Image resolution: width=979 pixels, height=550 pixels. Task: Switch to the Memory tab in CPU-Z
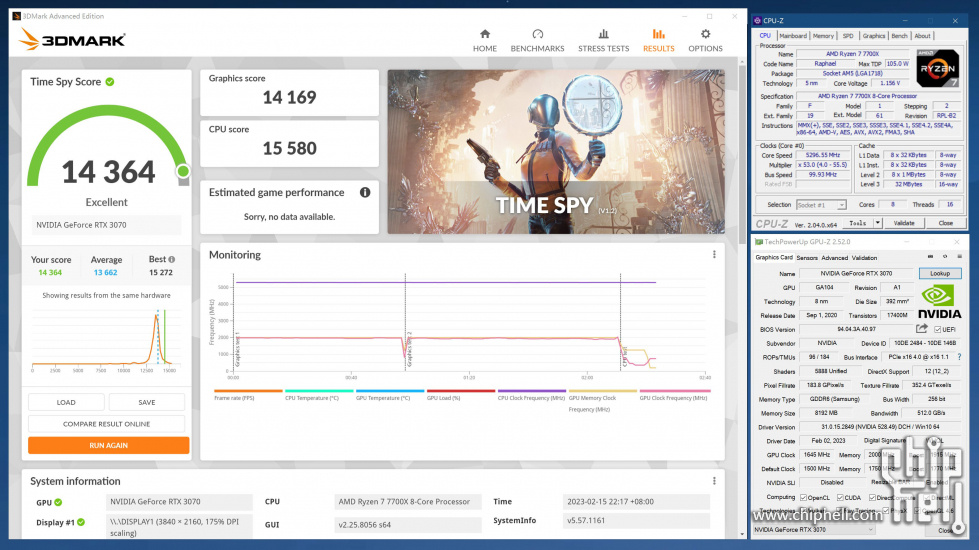(823, 36)
